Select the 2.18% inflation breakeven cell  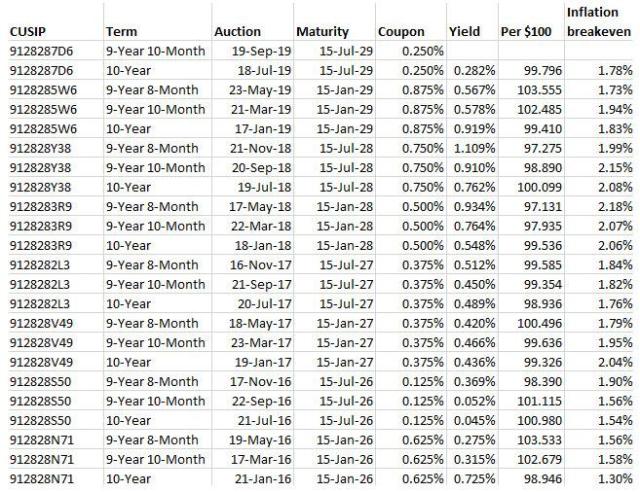click(615, 205)
